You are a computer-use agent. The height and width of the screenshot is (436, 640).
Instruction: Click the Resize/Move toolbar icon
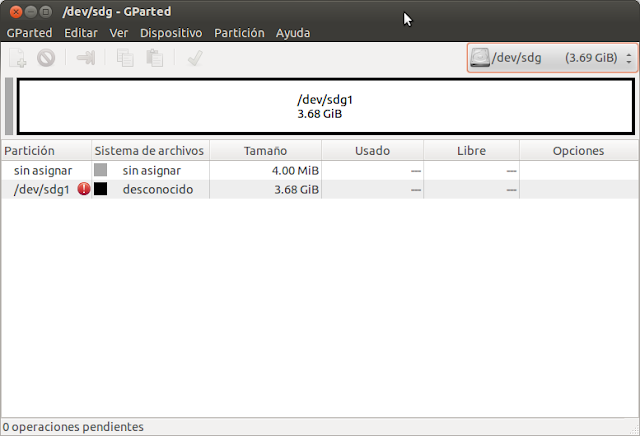86,58
